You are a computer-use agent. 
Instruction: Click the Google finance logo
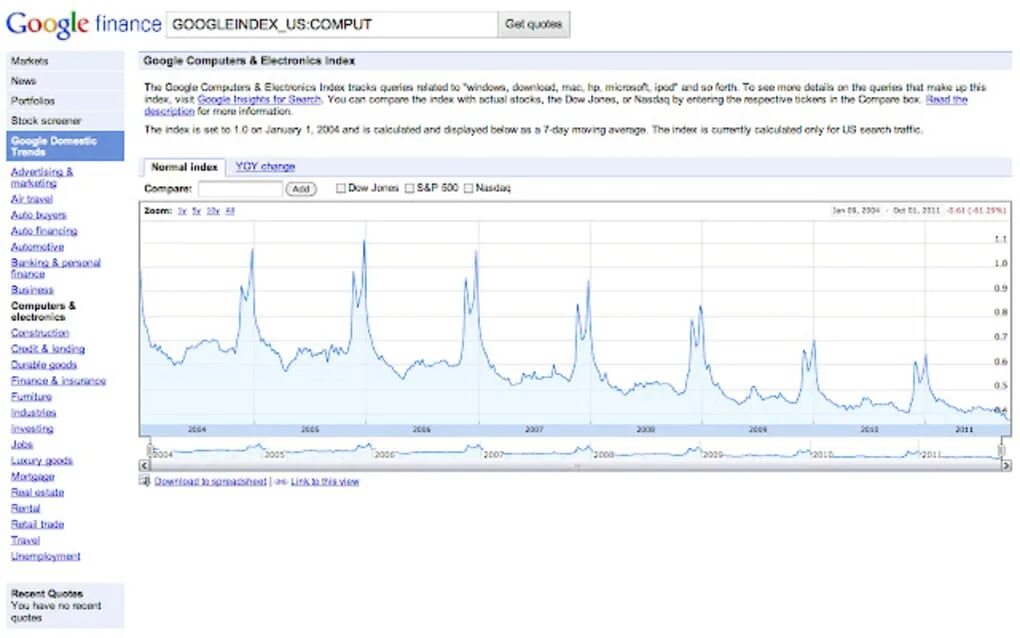point(83,24)
